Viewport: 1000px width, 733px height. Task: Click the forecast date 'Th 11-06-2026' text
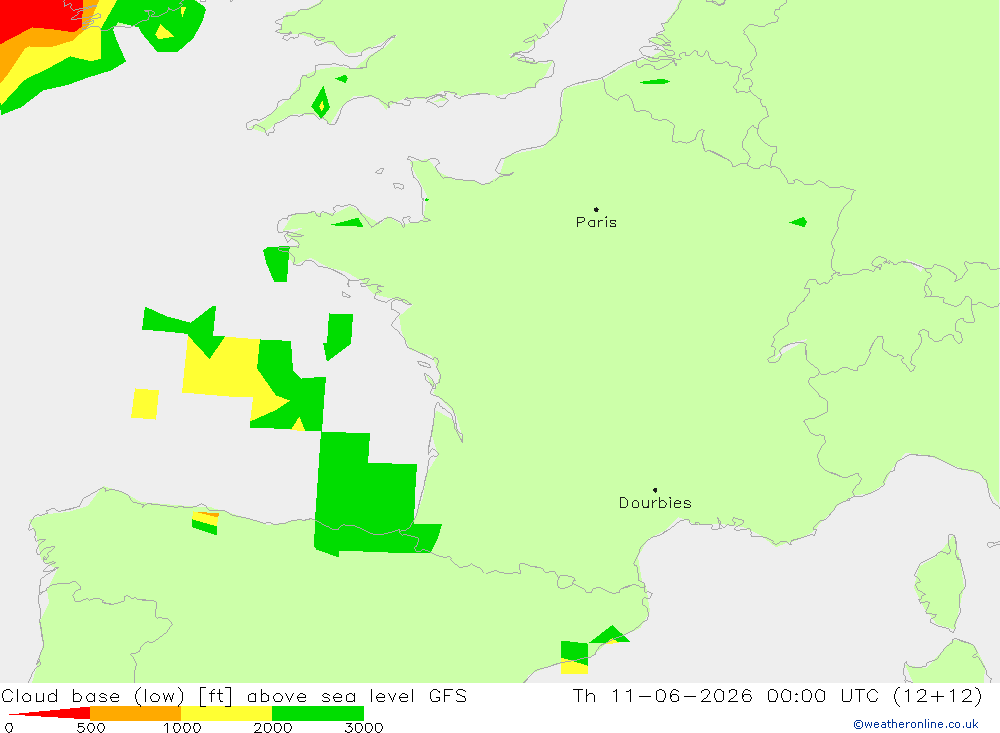(x=663, y=695)
